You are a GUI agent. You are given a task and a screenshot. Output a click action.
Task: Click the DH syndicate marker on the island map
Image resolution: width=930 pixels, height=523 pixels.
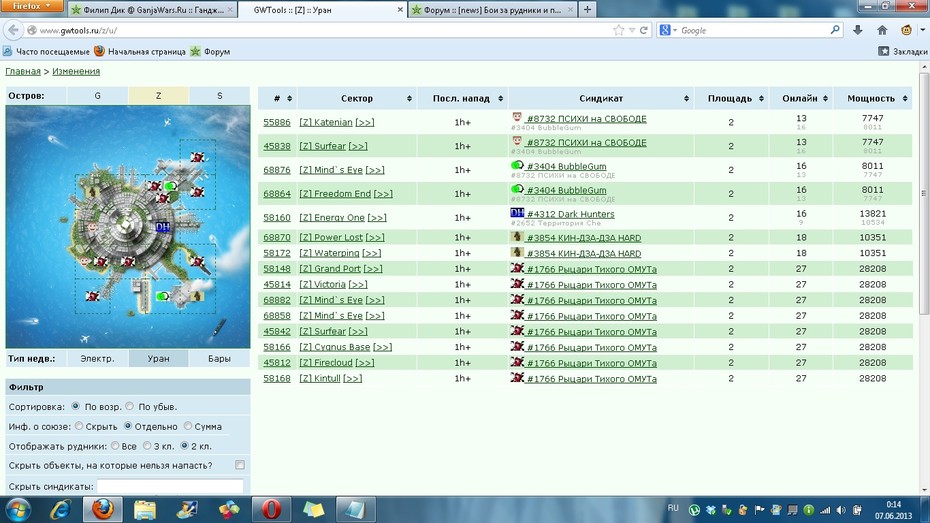(x=163, y=227)
